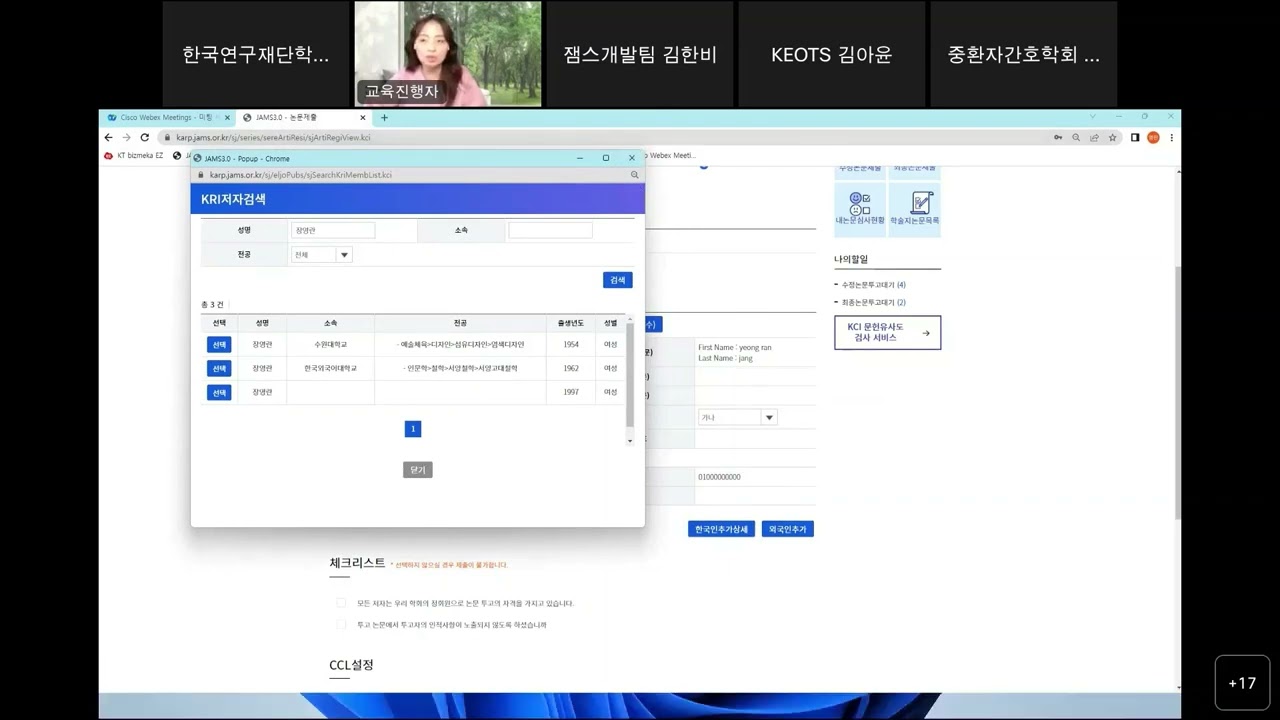Click the 소속 affiliation input field
This screenshot has height=720, width=1280.
coord(550,230)
